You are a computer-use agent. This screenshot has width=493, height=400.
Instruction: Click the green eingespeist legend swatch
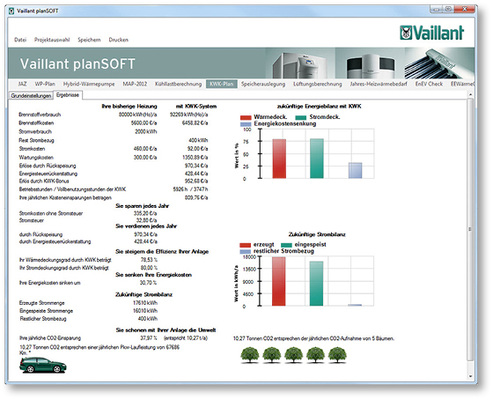[x=287, y=245]
